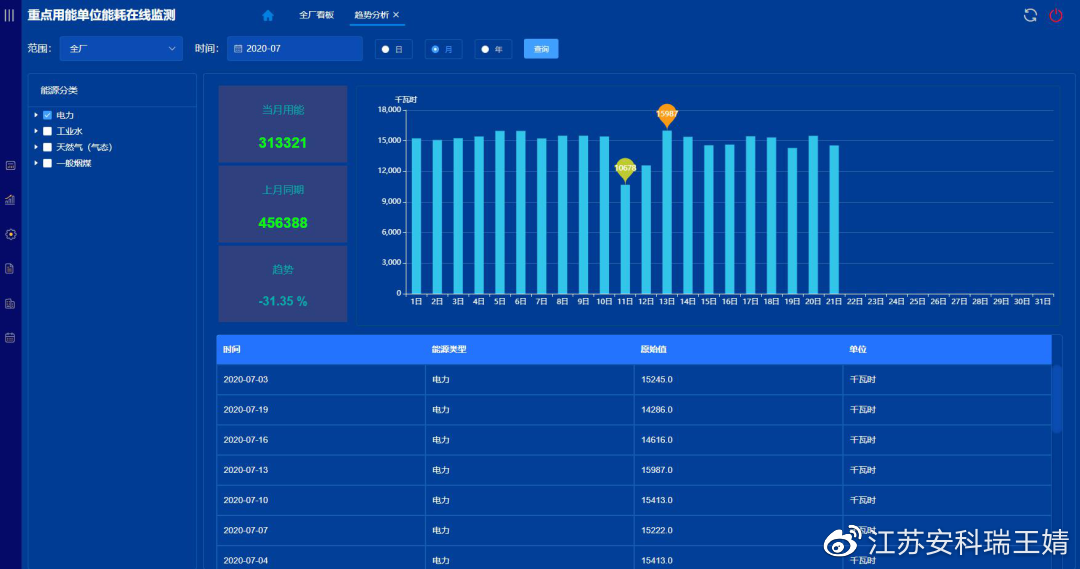Open first sidebar monitor icon
The width and height of the screenshot is (1080, 569).
(10, 165)
